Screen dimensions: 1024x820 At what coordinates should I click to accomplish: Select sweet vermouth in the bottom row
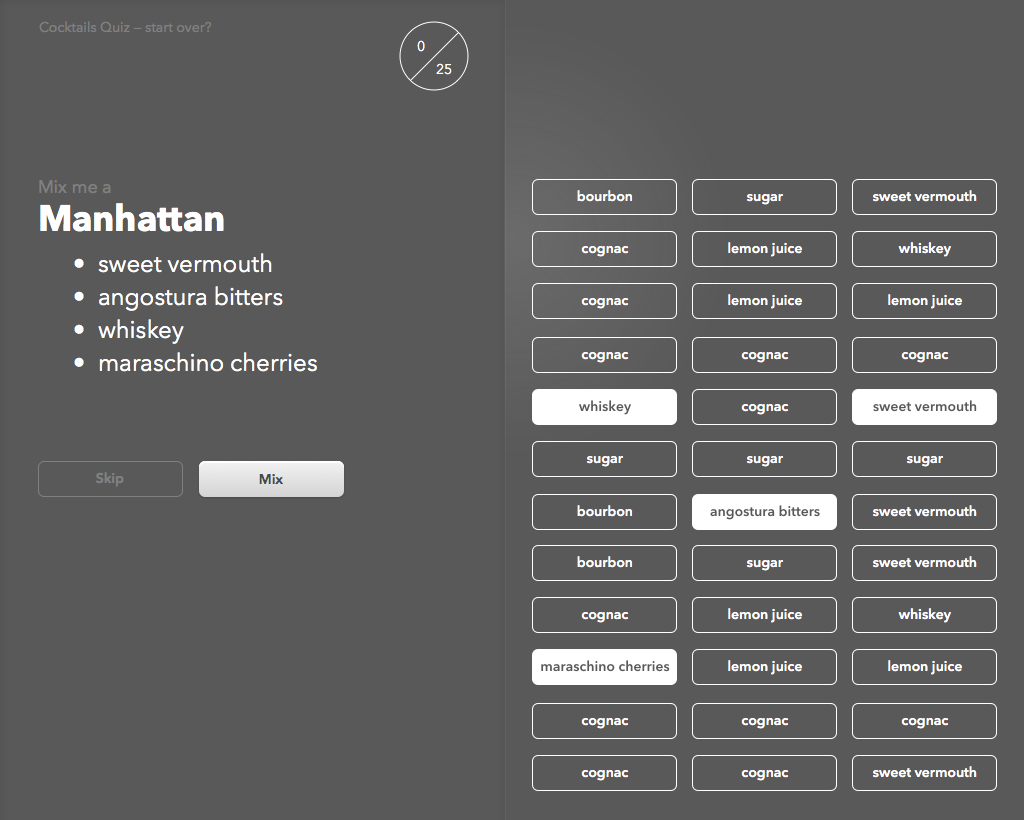[924, 773]
